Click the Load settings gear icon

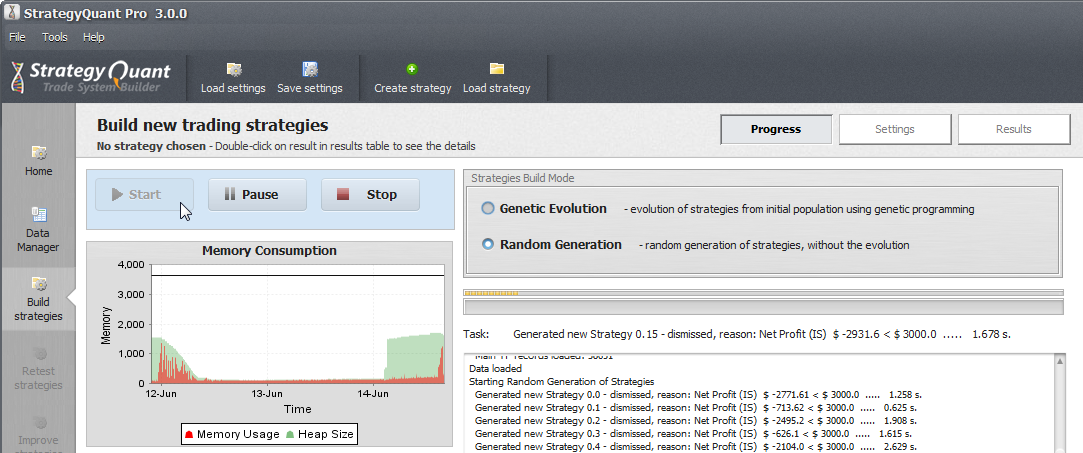(x=233, y=70)
